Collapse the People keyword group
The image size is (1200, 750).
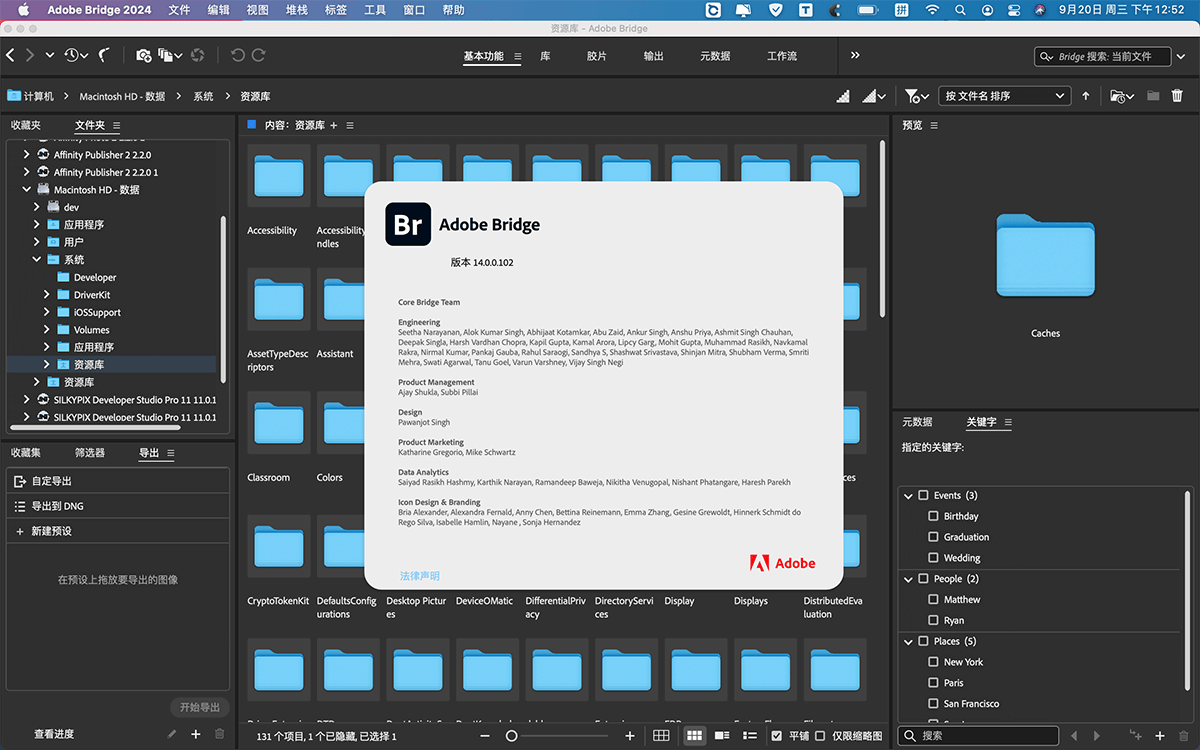[x=909, y=579]
